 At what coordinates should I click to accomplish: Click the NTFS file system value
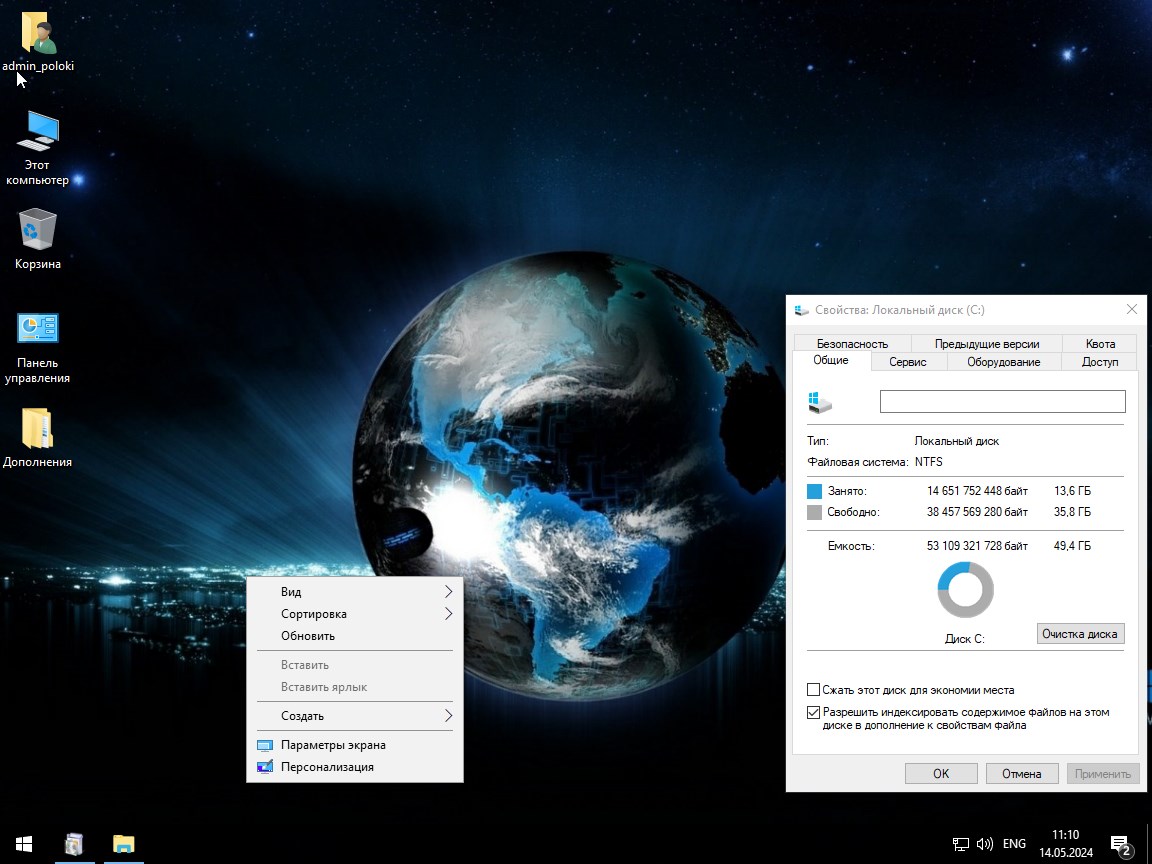point(929,462)
